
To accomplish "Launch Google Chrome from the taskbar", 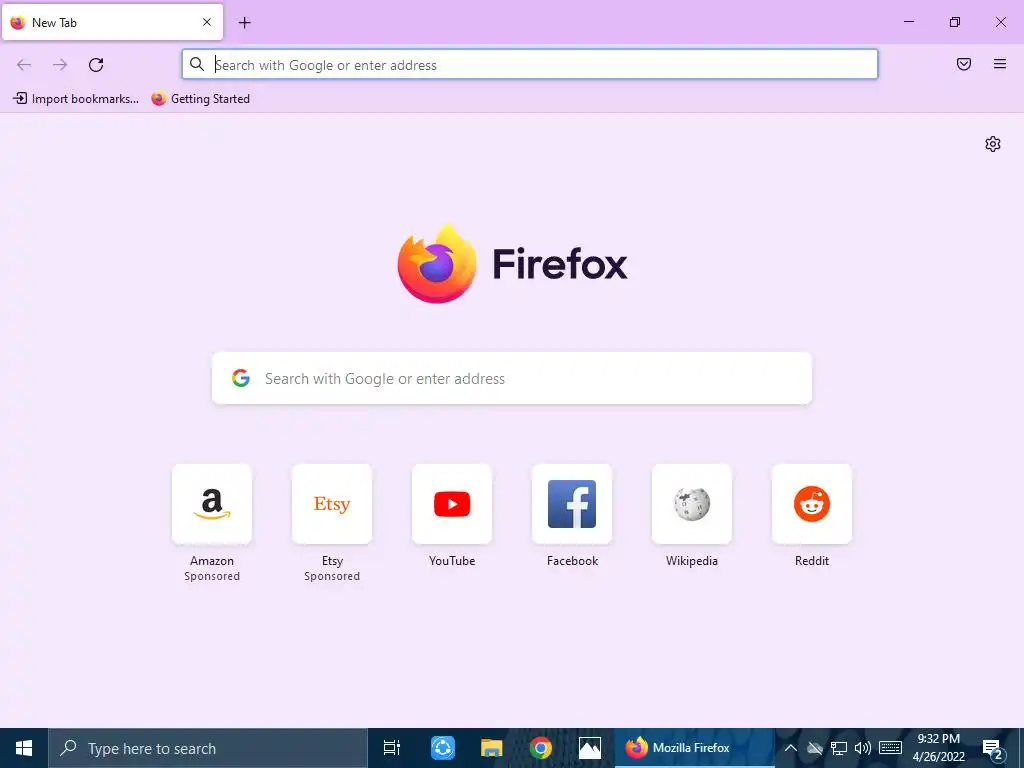I will 541,748.
